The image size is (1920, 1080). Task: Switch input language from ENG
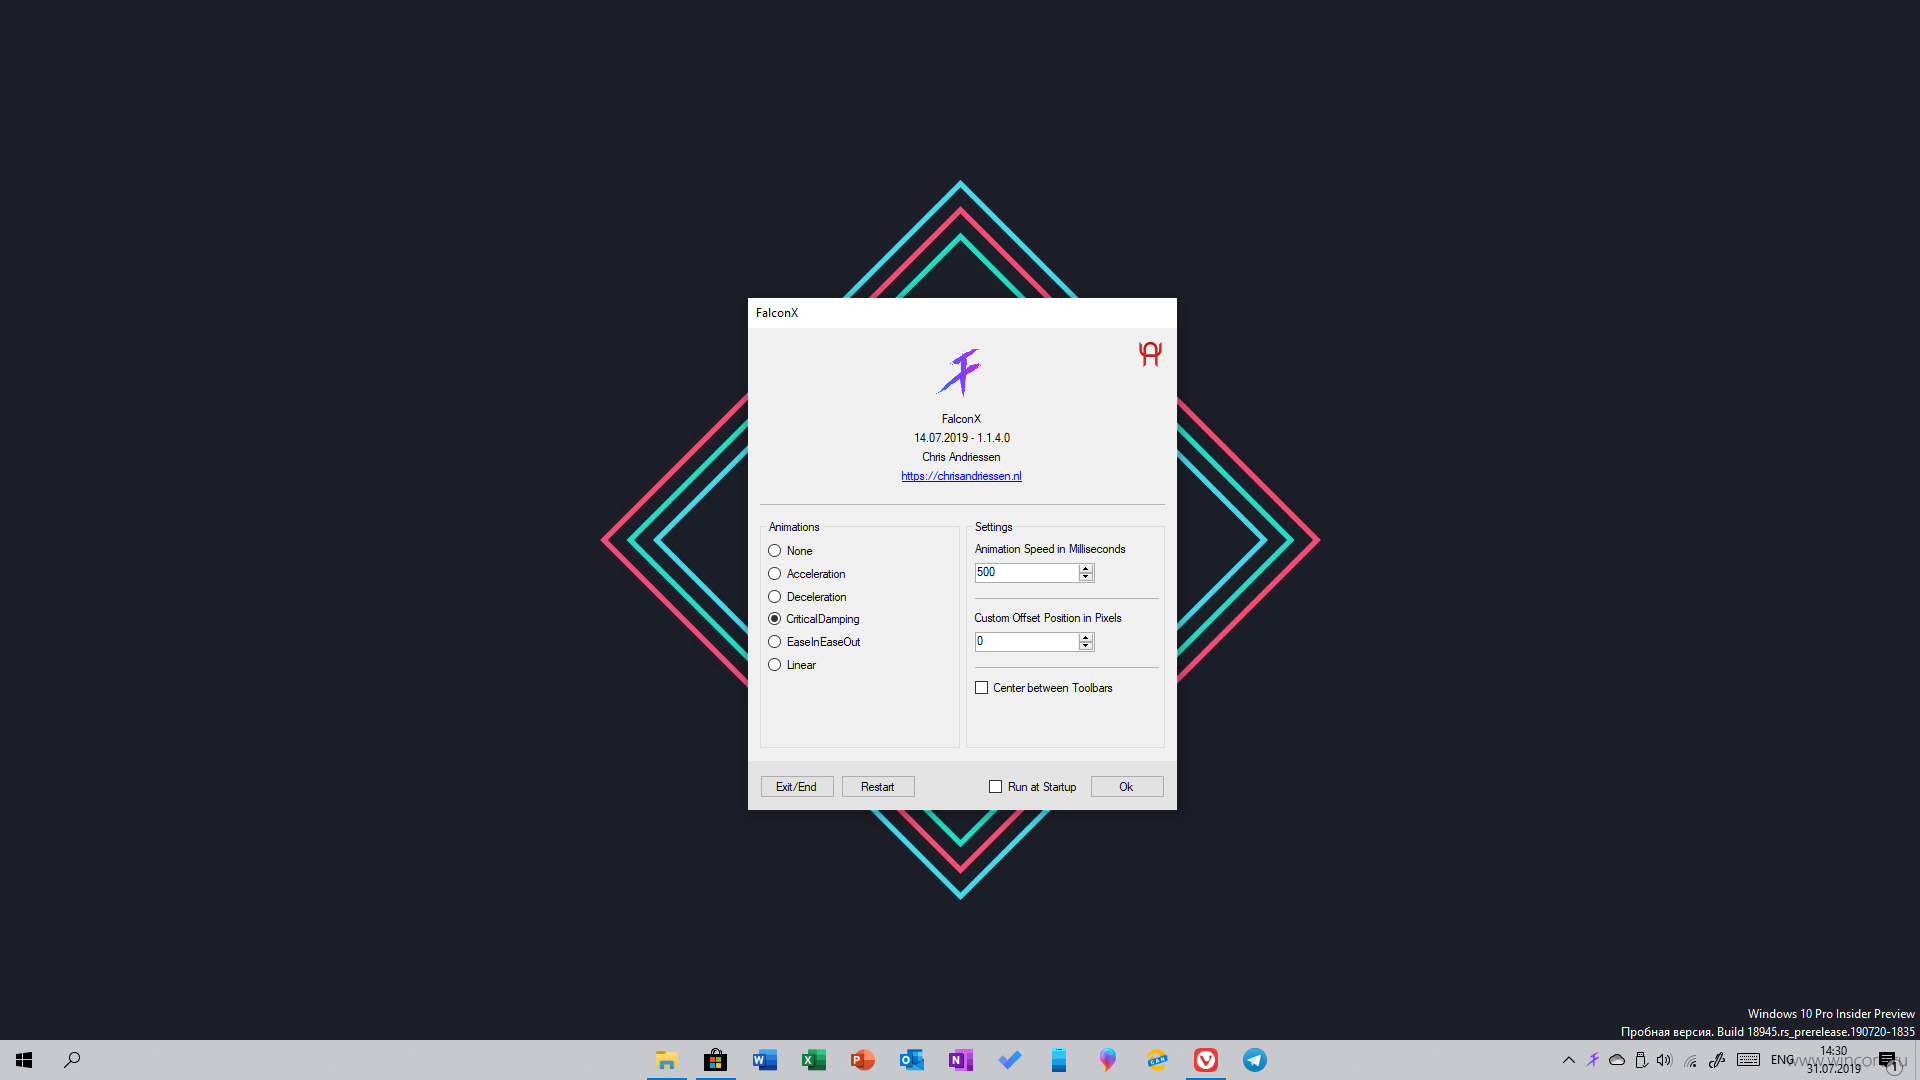1783,1060
